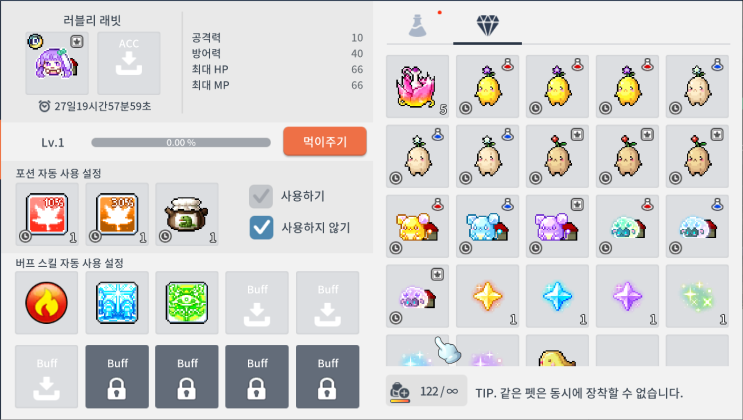Click the 122/∞ pet inventory expand icon

coord(399,392)
